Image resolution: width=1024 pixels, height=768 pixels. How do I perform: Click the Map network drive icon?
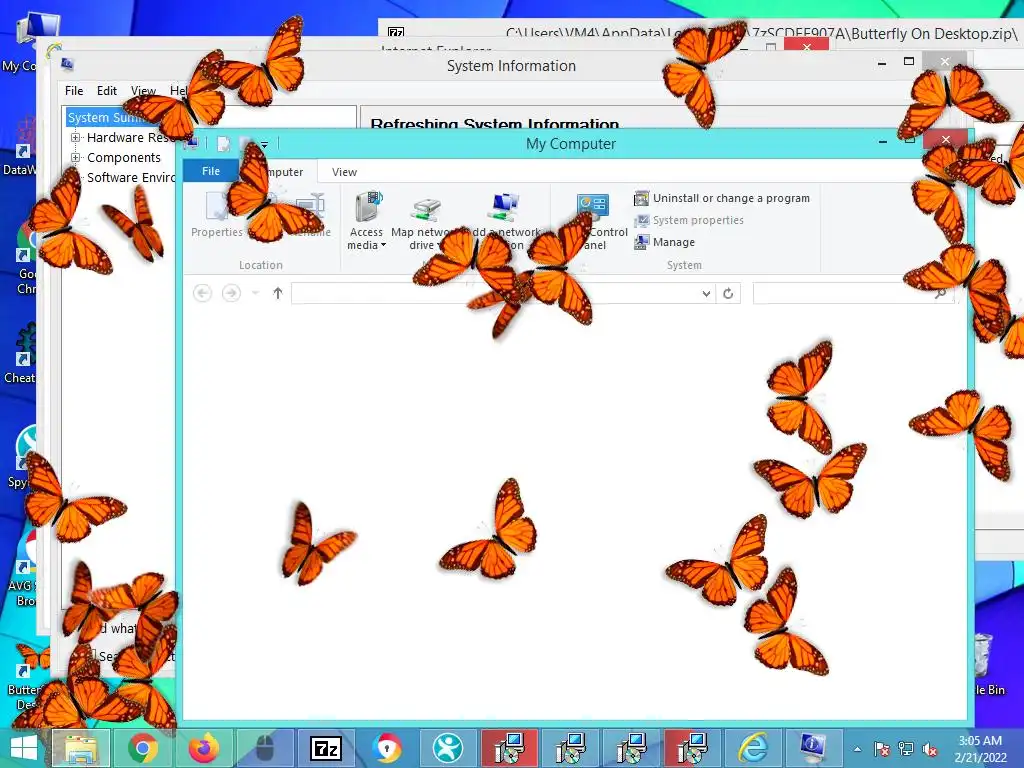pos(425,210)
